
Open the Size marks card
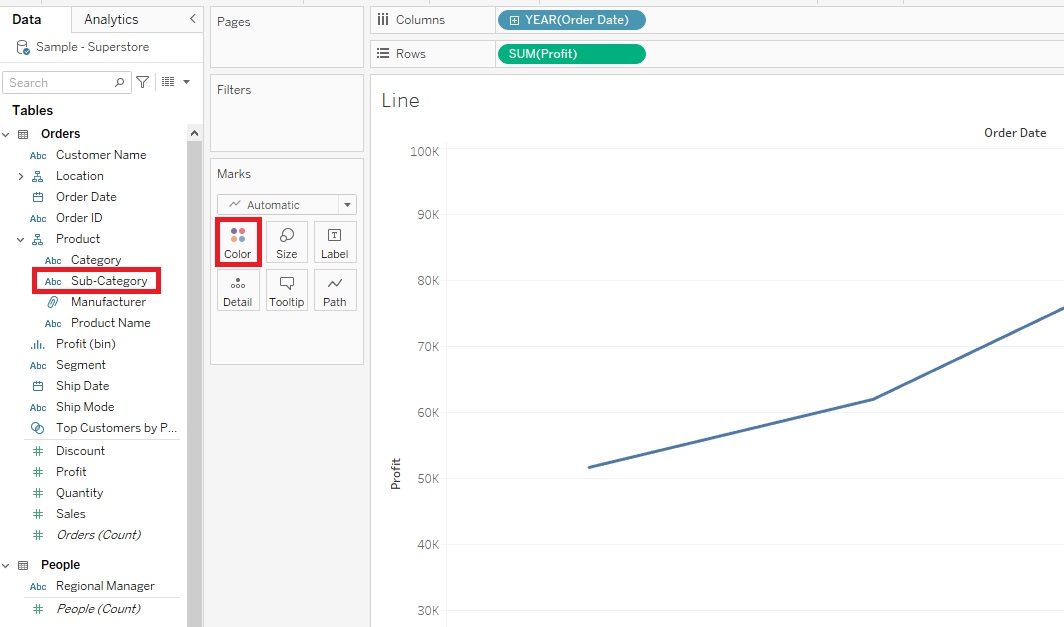286,242
